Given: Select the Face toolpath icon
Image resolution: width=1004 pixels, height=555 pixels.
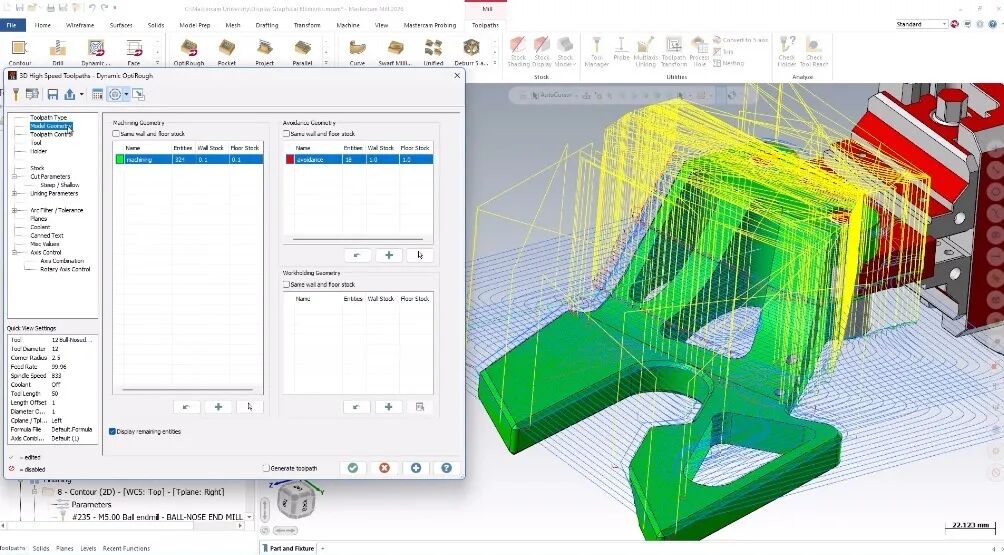Looking at the screenshot, I should [134, 52].
